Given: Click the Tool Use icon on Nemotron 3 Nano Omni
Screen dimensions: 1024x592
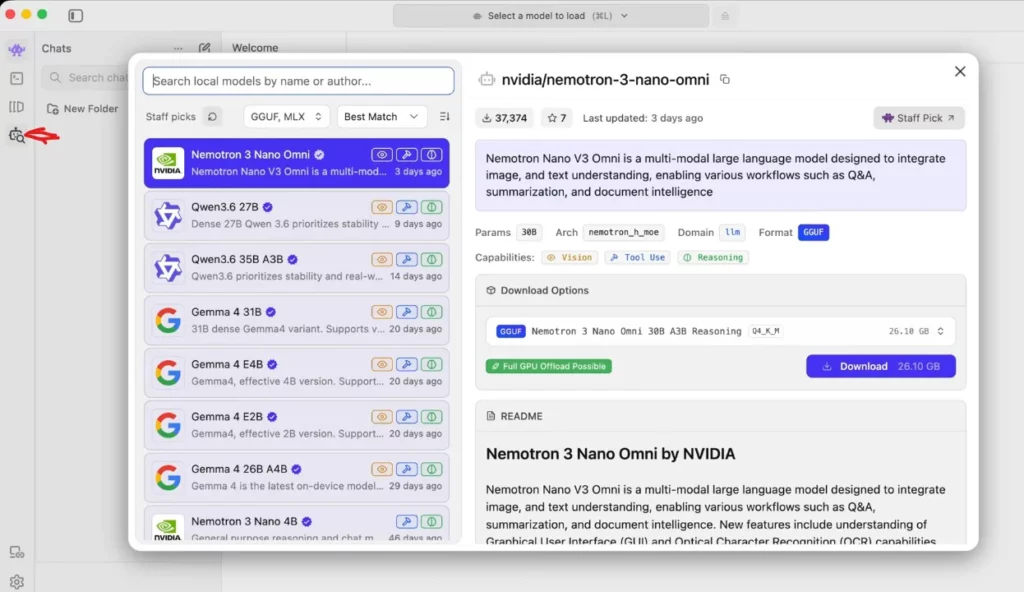Looking at the screenshot, I should [406, 155].
